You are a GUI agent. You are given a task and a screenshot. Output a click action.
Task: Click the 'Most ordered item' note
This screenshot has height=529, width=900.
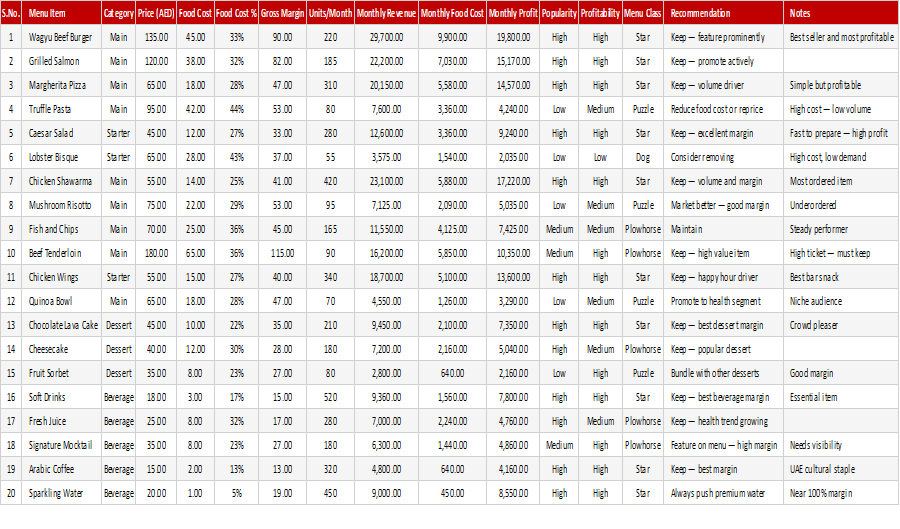point(841,181)
